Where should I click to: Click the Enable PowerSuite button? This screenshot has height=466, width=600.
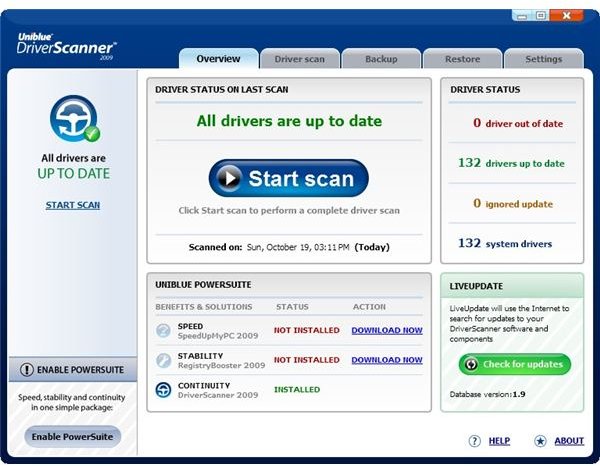click(x=72, y=437)
